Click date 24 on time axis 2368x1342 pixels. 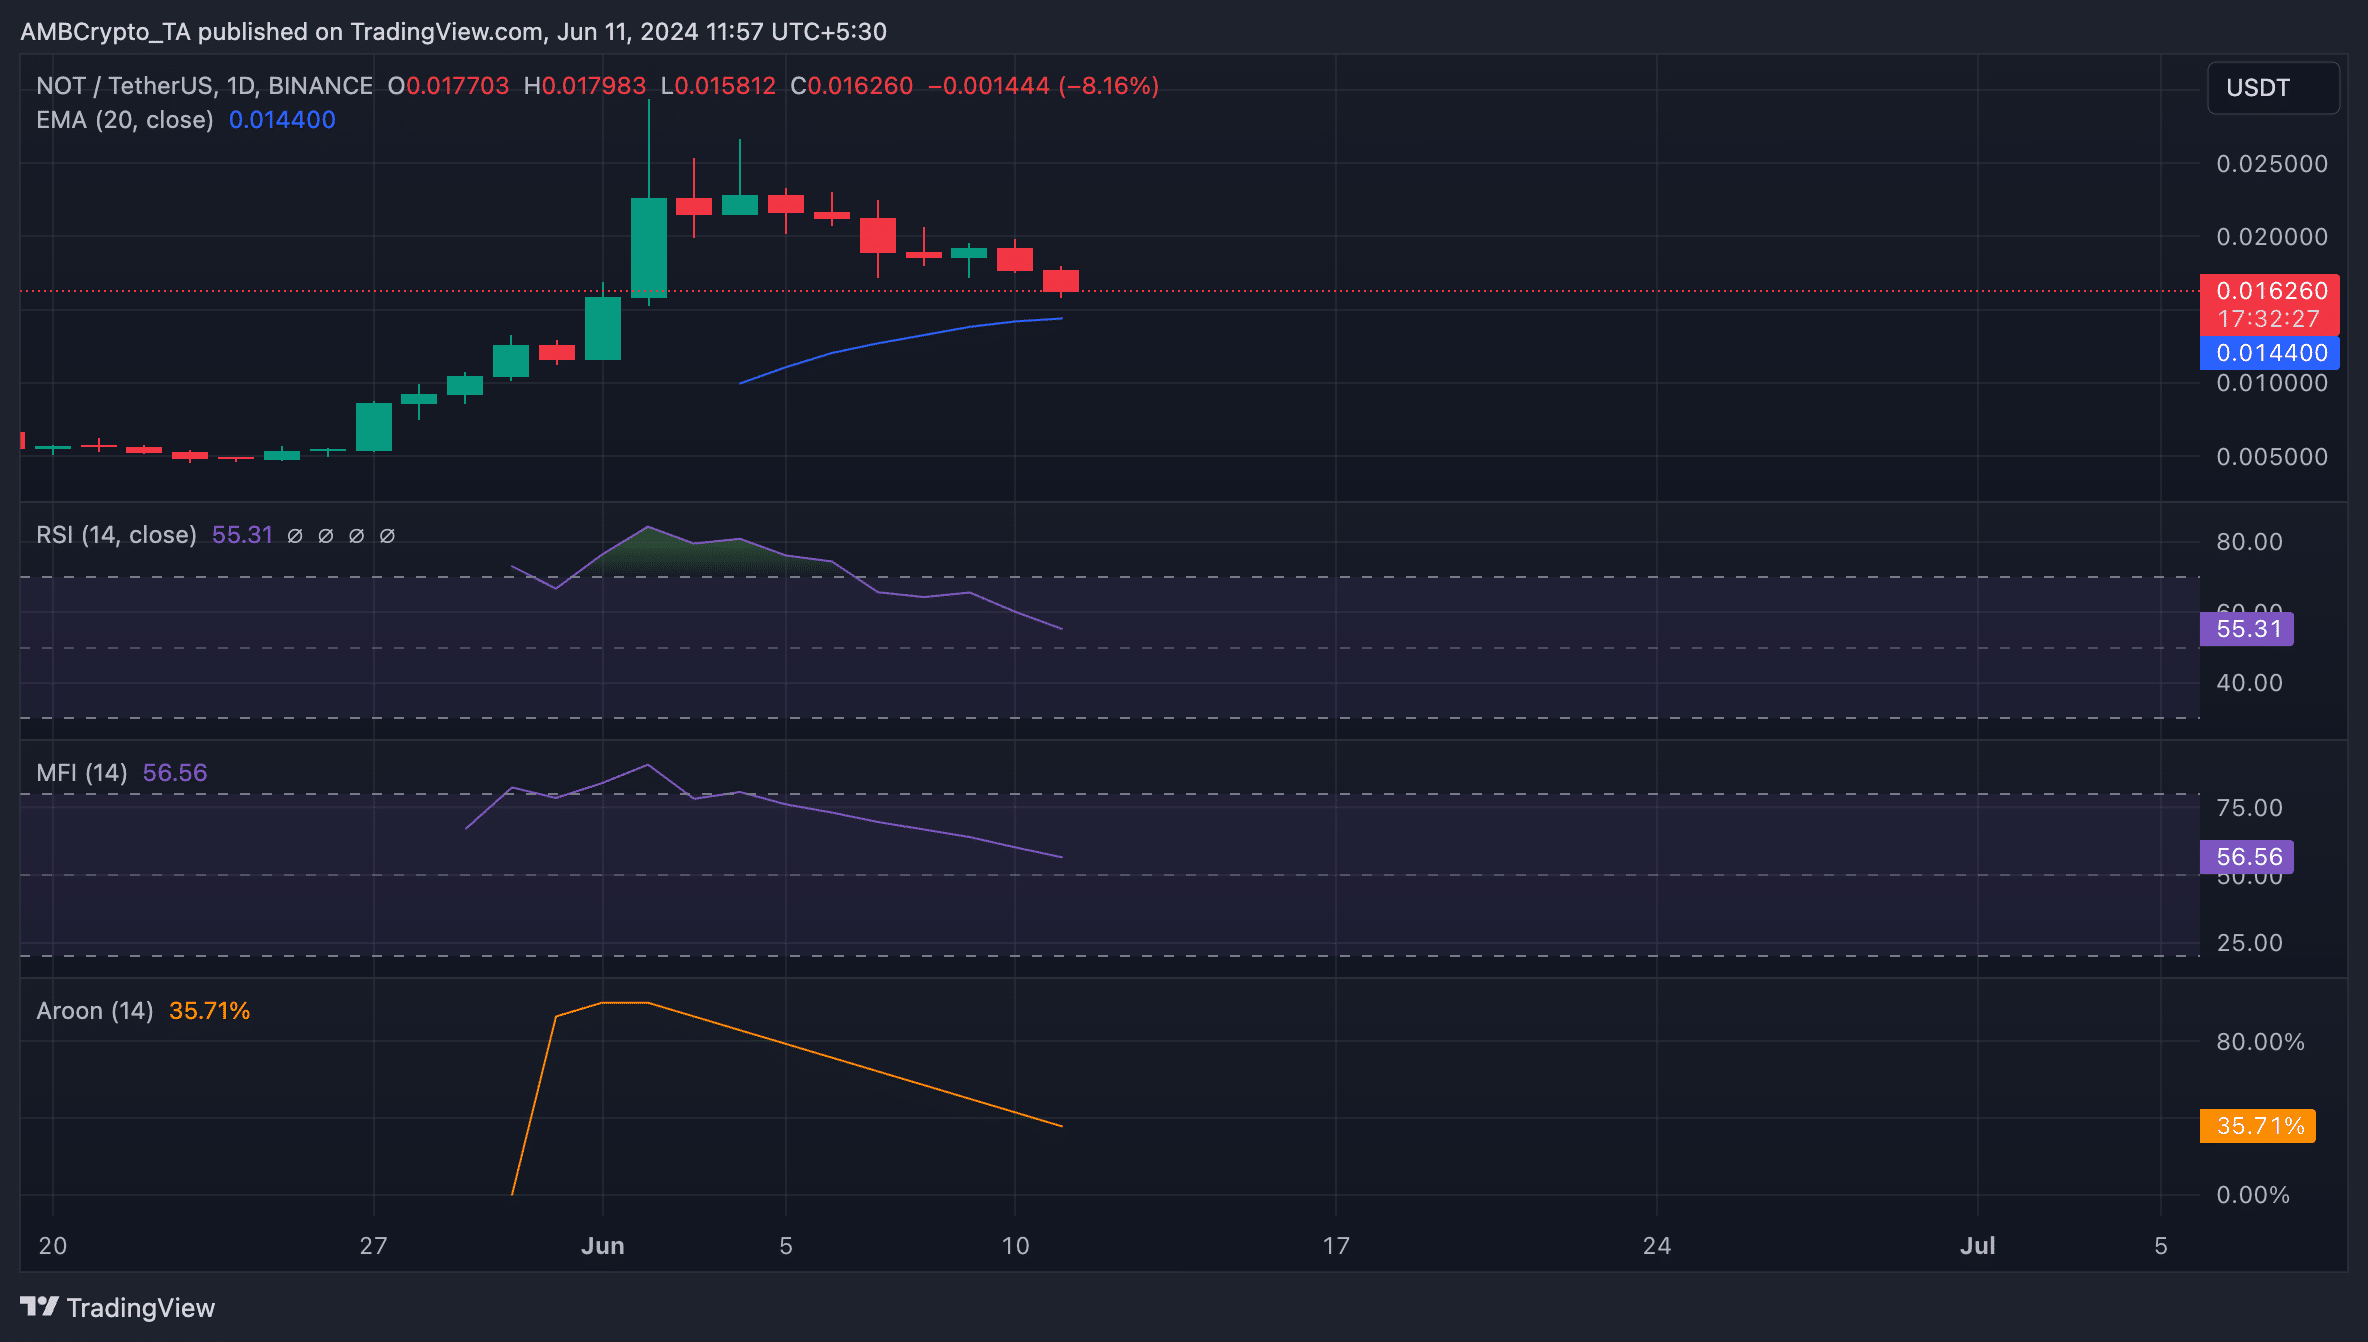tap(1657, 1246)
